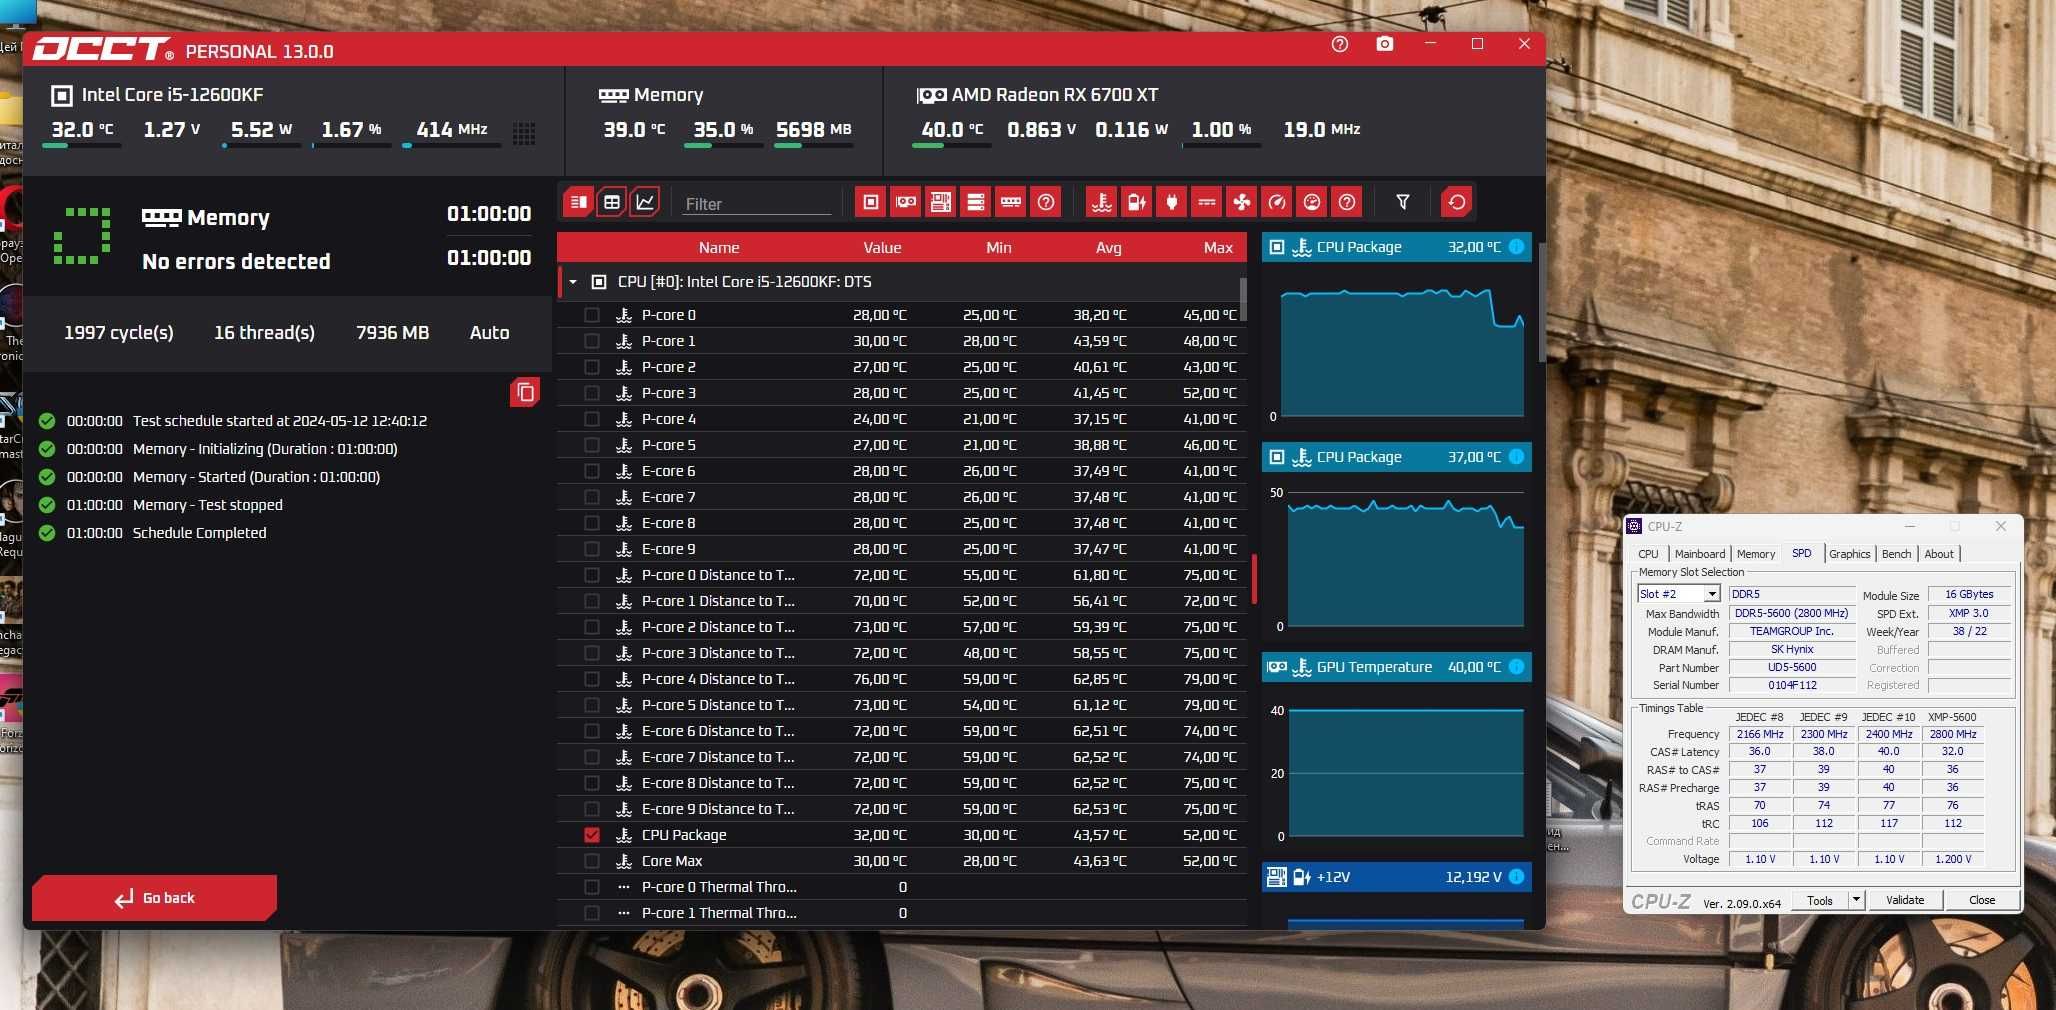Click the info icon on the GPU Temperature graph
Screen dimensions: 2056x1010
[x=1516, y=666]
